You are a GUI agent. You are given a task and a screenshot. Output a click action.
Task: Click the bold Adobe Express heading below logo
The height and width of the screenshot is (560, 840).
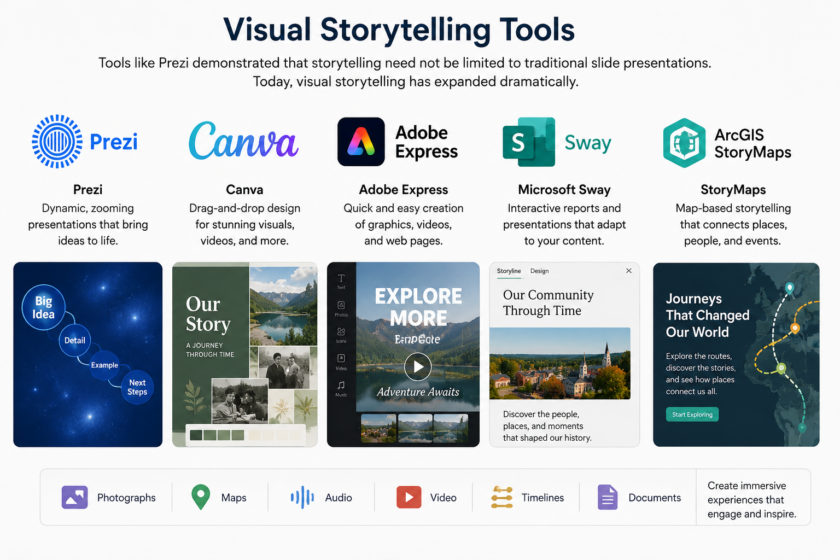[x=403, y=189]
